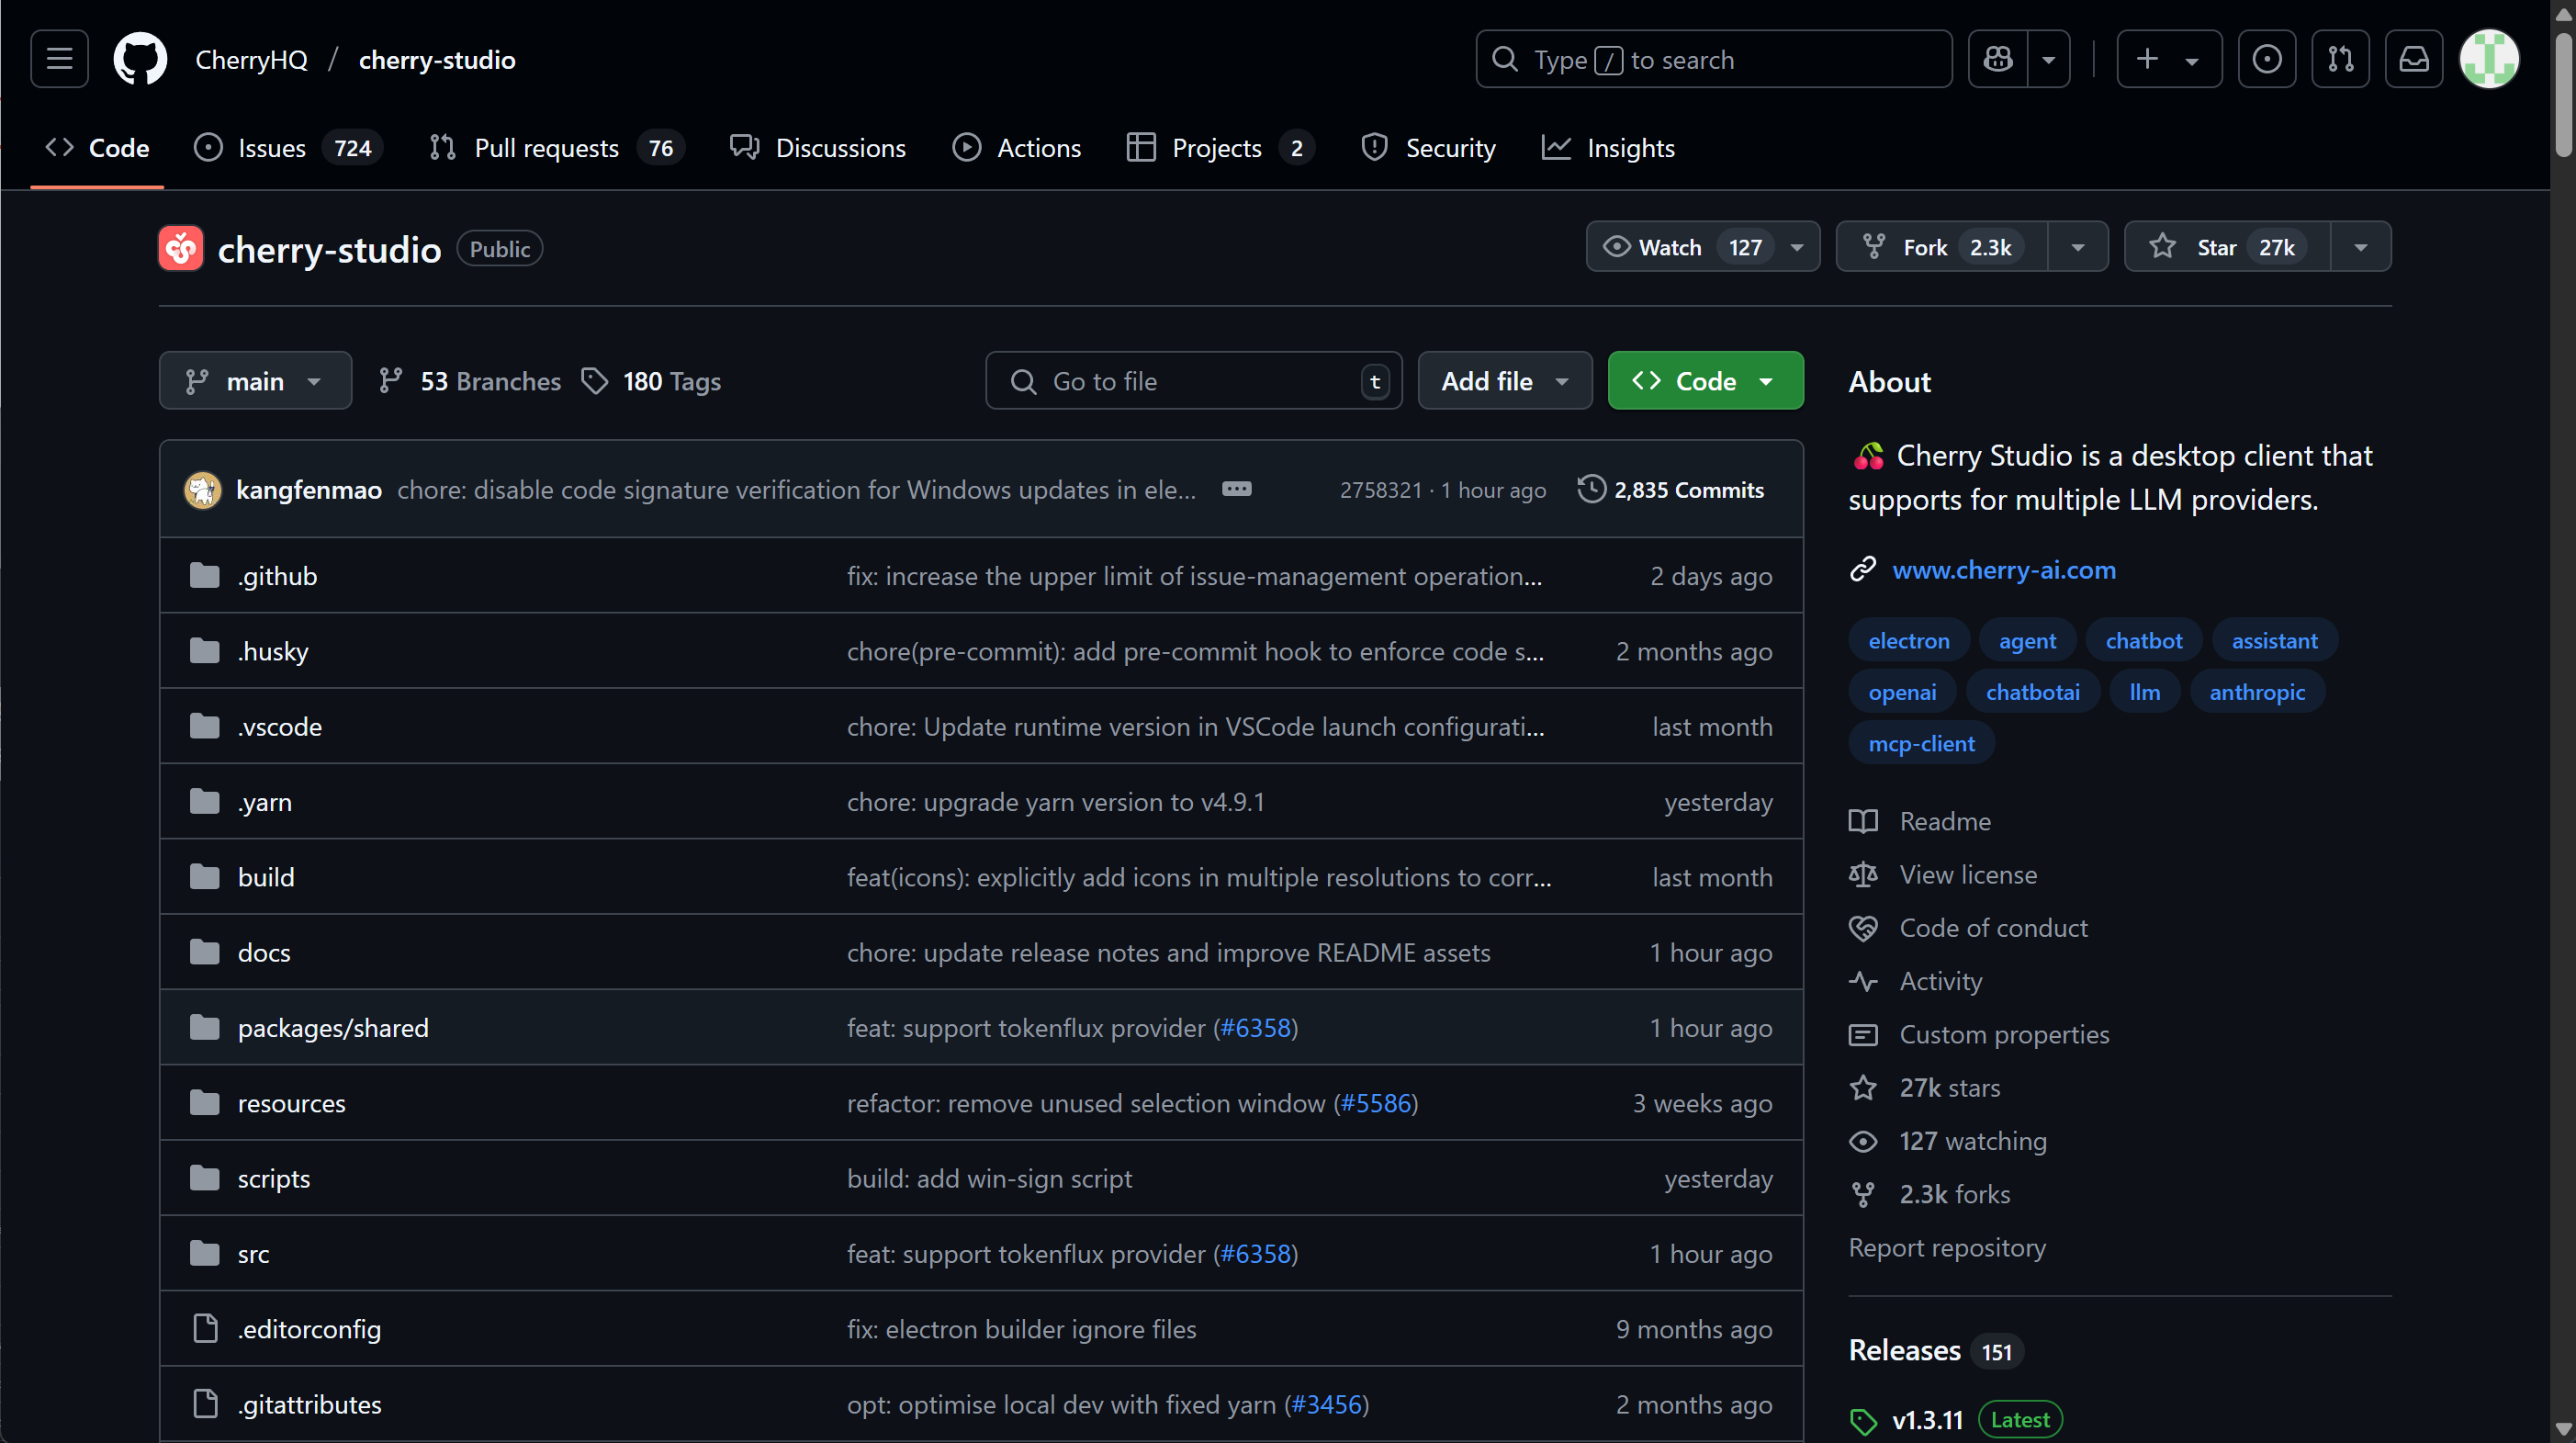The height and width of the screenshot is (1443, 2576).
Task: Open the notifications inbox icon
Action: 2414,59
